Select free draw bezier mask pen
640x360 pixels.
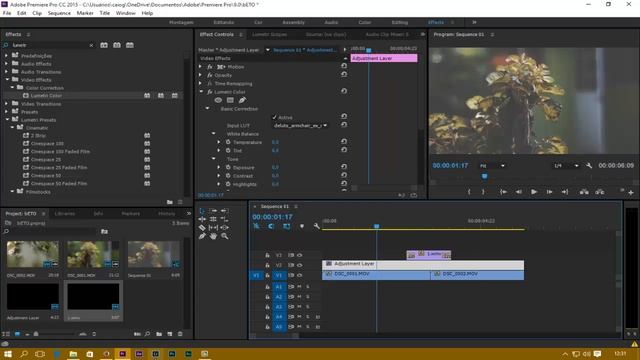click(242, 100)
